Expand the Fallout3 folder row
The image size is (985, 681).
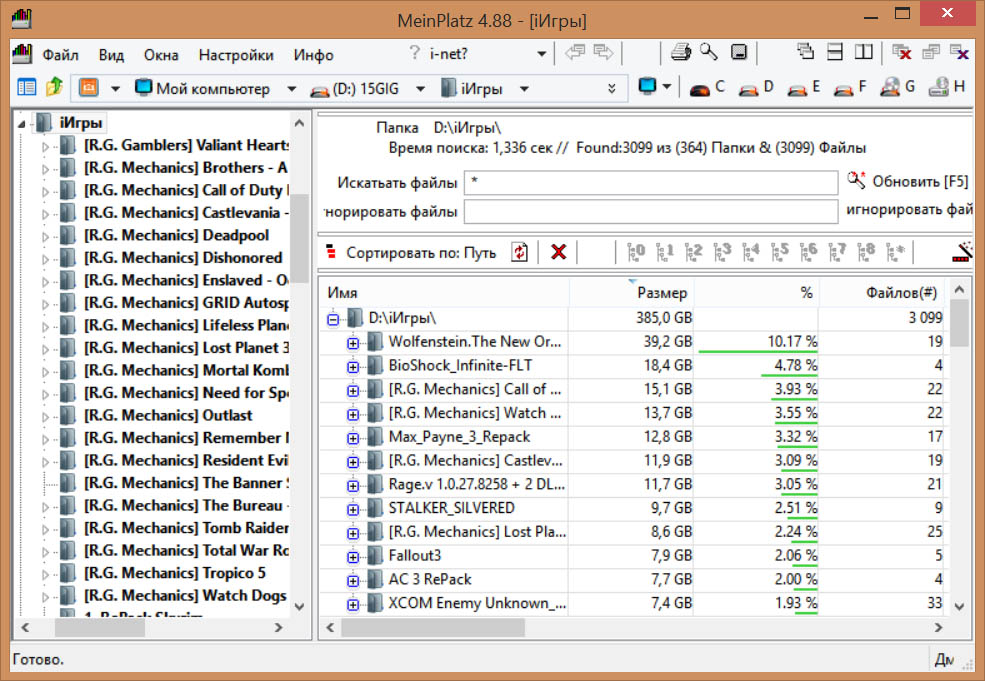tap(352, 557)
